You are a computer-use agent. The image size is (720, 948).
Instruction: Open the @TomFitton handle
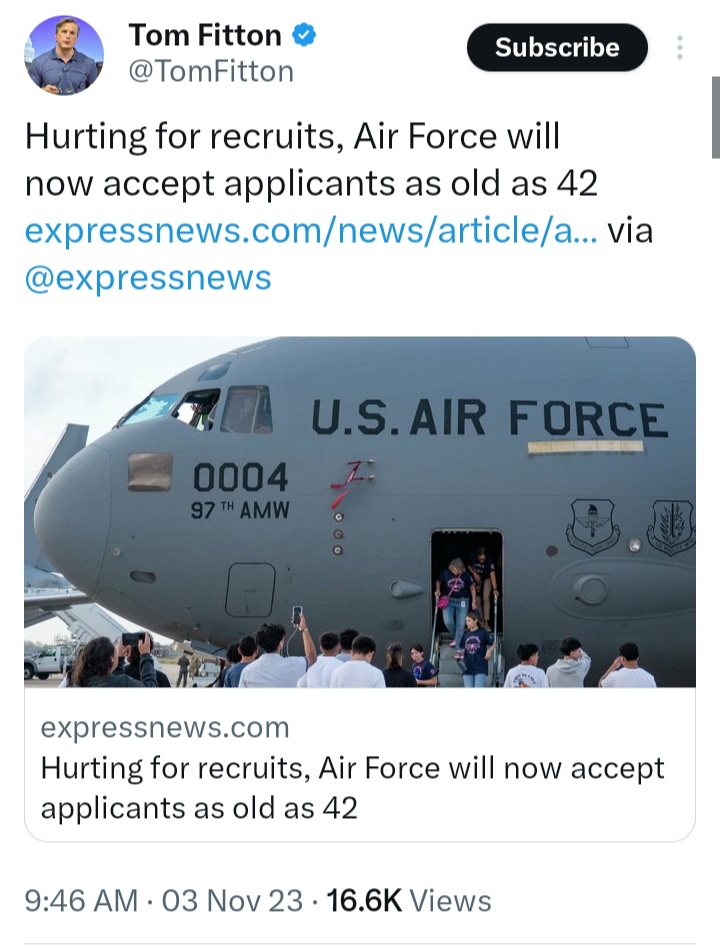[x=211, y=71]
